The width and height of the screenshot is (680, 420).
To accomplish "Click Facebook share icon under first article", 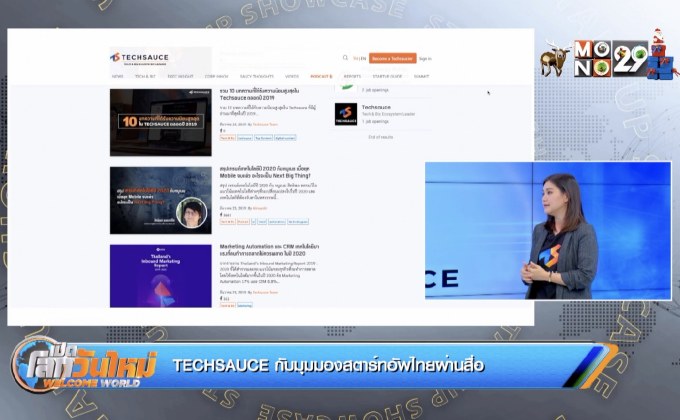I will [221, 131].
